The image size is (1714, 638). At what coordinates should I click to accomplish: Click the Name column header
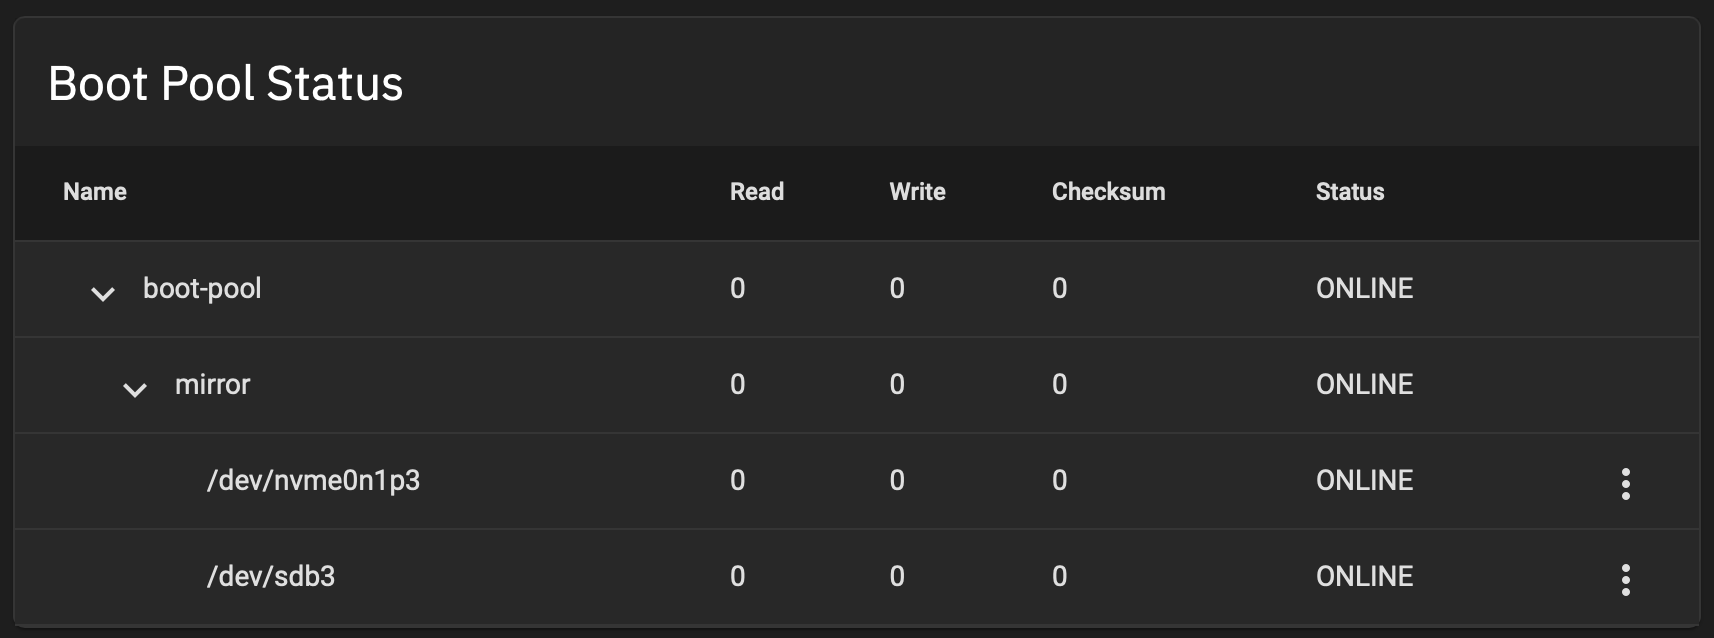tap(95, 192)
